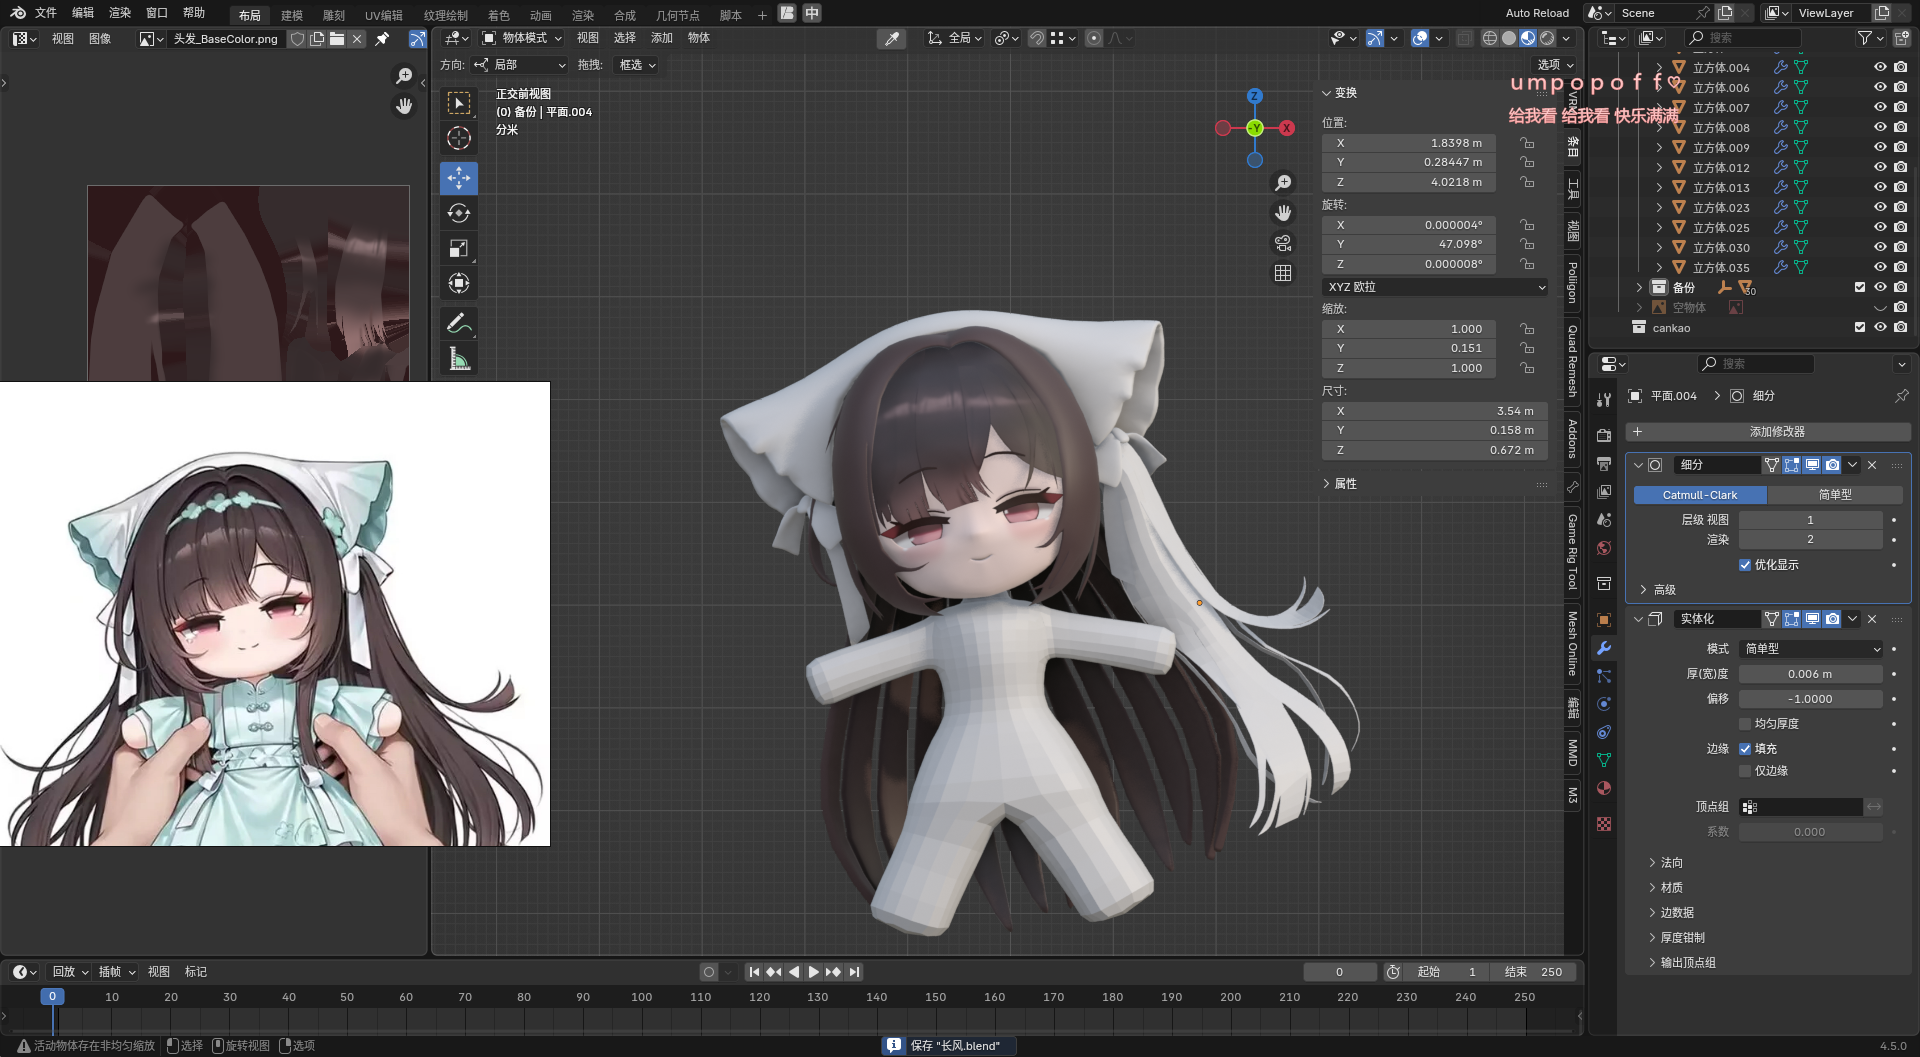Screen dimensions: 1920x1057
Task: Open the 渲染 menu in top bar
Action: click(x=120, y=13)
